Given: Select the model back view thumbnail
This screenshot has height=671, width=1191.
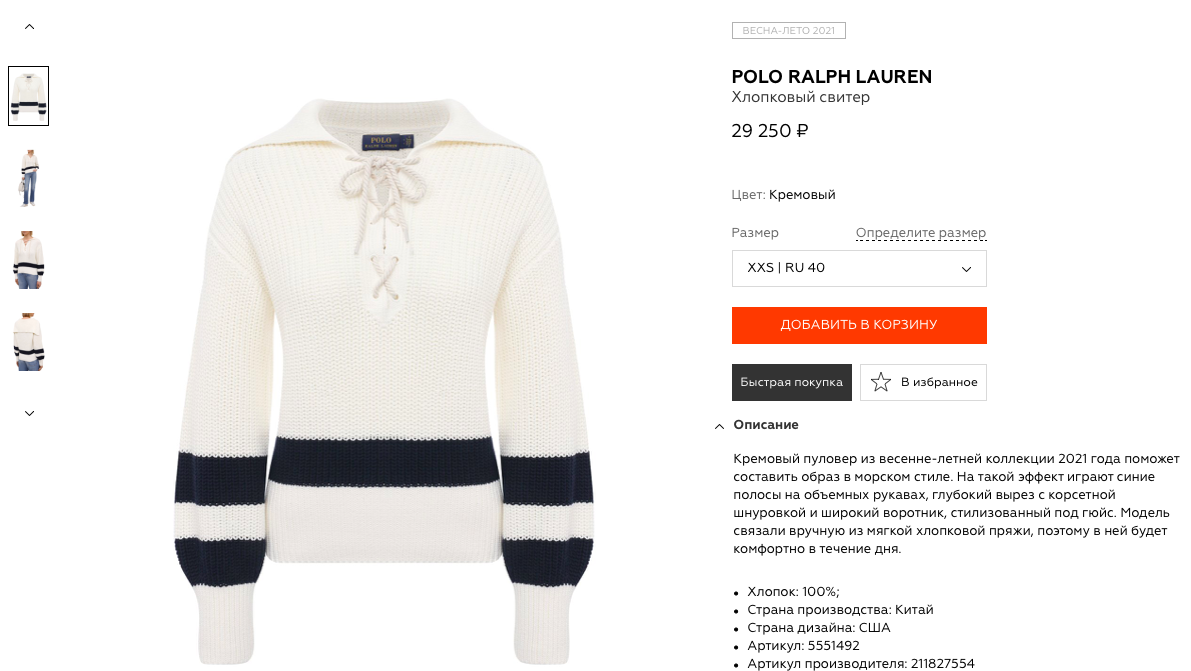Looking at the screenshot, I should coord(29,342).
